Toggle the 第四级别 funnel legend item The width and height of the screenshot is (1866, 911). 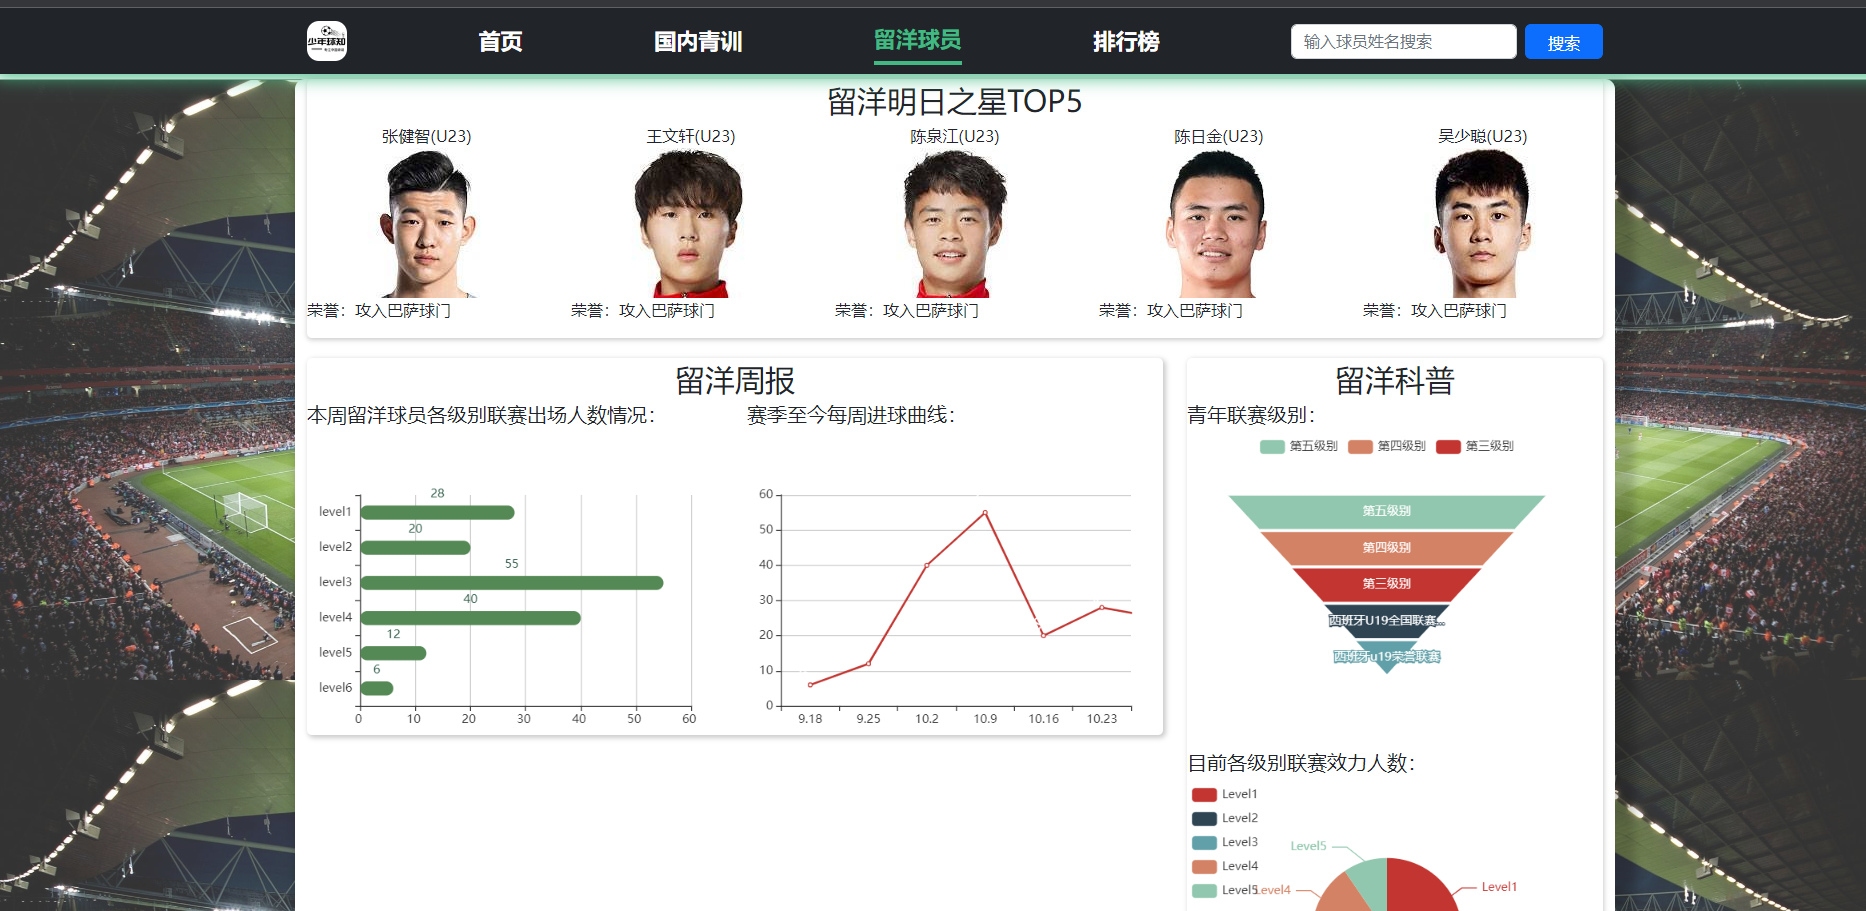click(x=1387, y=446)
